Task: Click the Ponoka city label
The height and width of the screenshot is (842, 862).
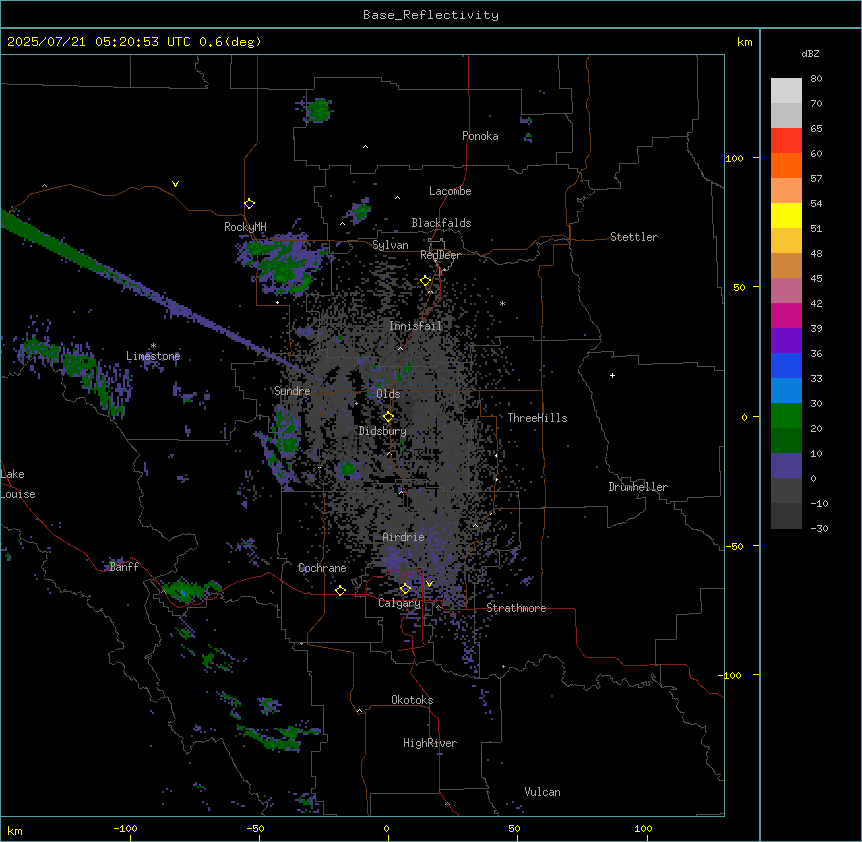Action: pos(480,136)
